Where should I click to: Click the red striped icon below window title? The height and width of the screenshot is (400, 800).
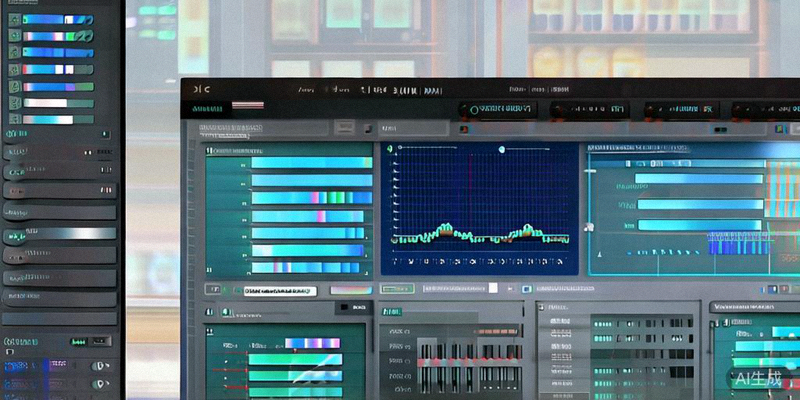pyautogui.click(x=248, y=105)
